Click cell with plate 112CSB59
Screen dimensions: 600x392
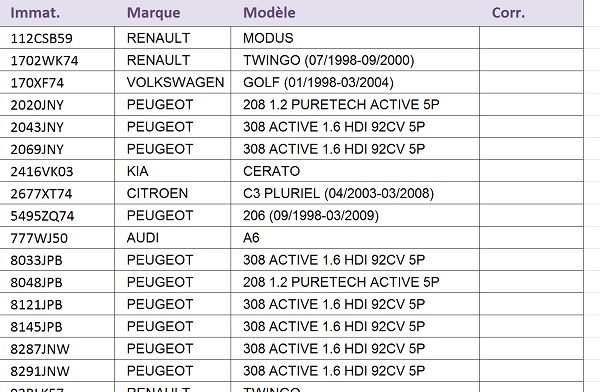[57, 38]
